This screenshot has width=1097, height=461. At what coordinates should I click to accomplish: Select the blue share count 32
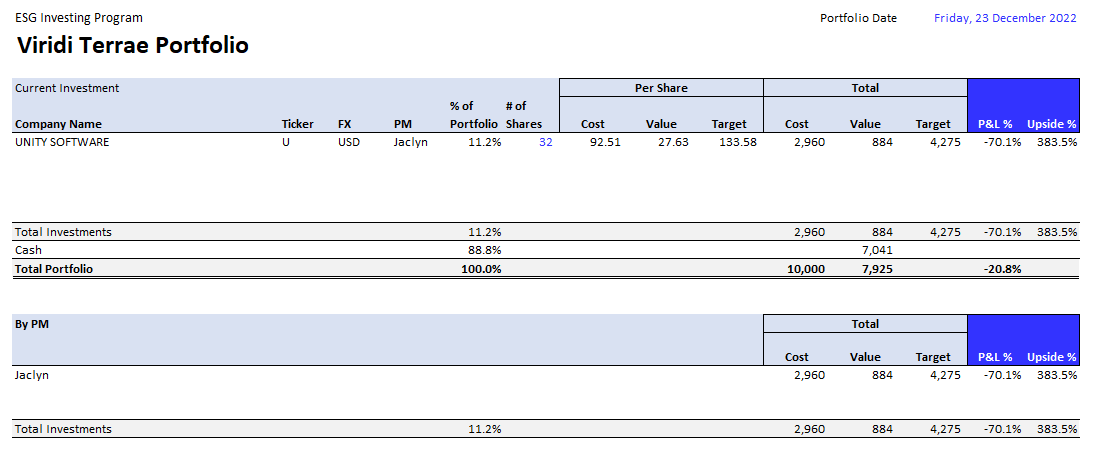point(546,143)
